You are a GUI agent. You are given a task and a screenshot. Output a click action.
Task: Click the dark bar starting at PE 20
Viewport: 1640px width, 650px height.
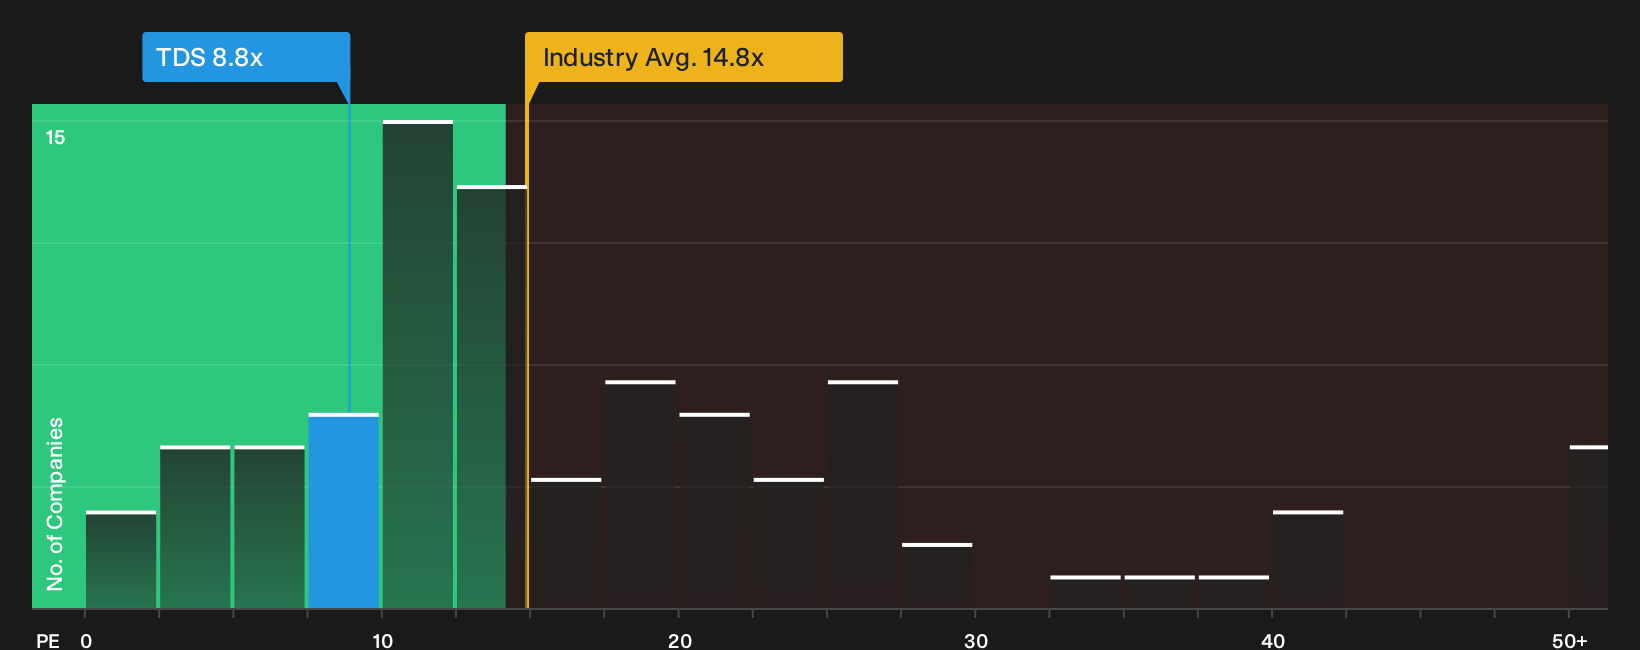(714, 511)
